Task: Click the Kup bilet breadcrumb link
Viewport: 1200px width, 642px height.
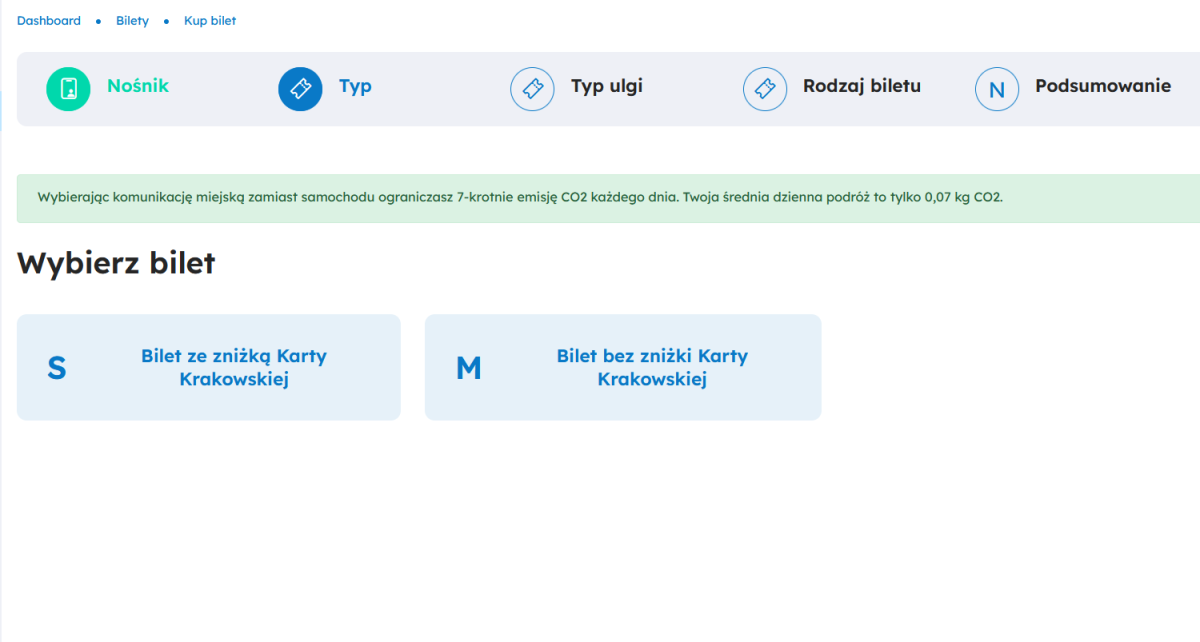Action: (x=210, y=21)
